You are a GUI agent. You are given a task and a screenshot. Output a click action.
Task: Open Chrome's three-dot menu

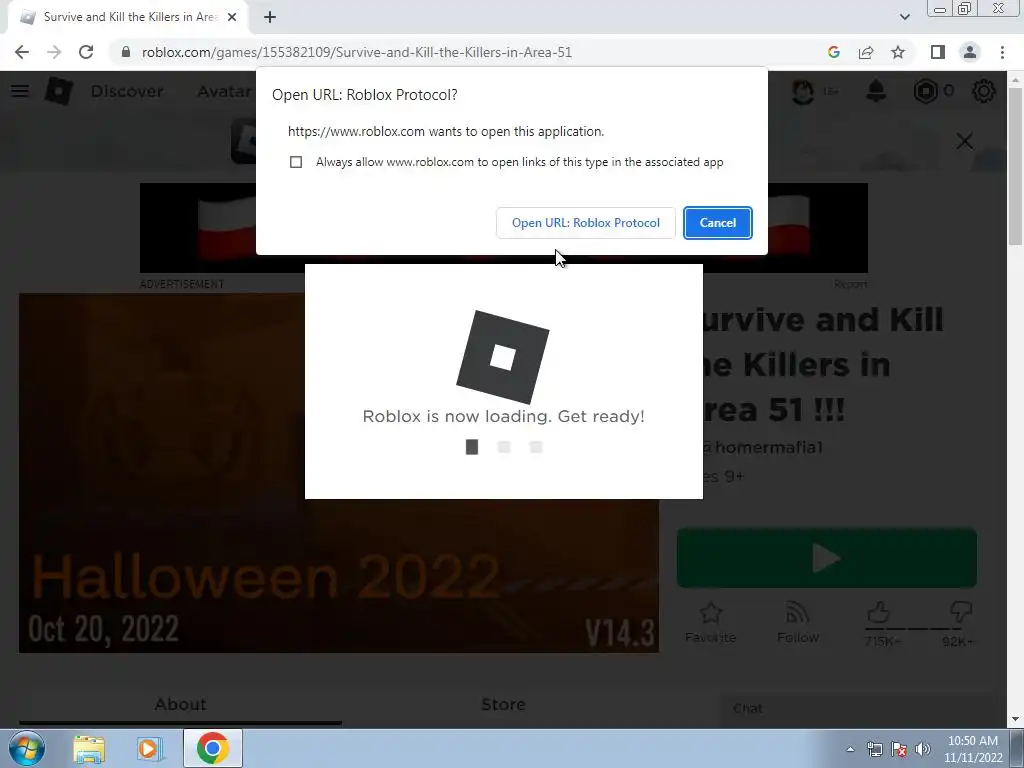(1002, 52)
